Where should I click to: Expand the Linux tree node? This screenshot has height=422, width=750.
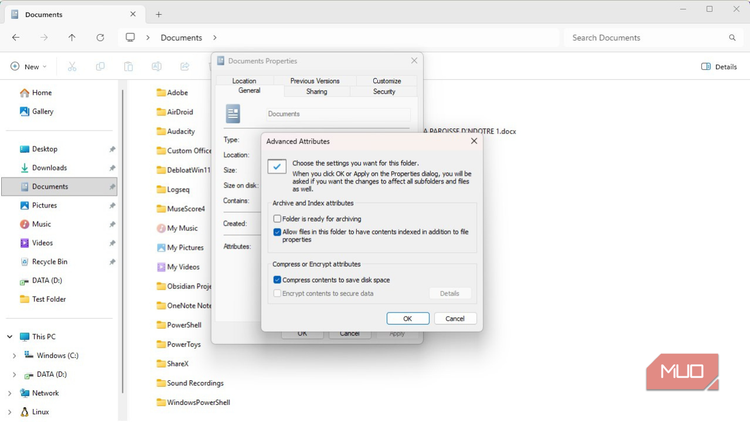pos(10,412)
